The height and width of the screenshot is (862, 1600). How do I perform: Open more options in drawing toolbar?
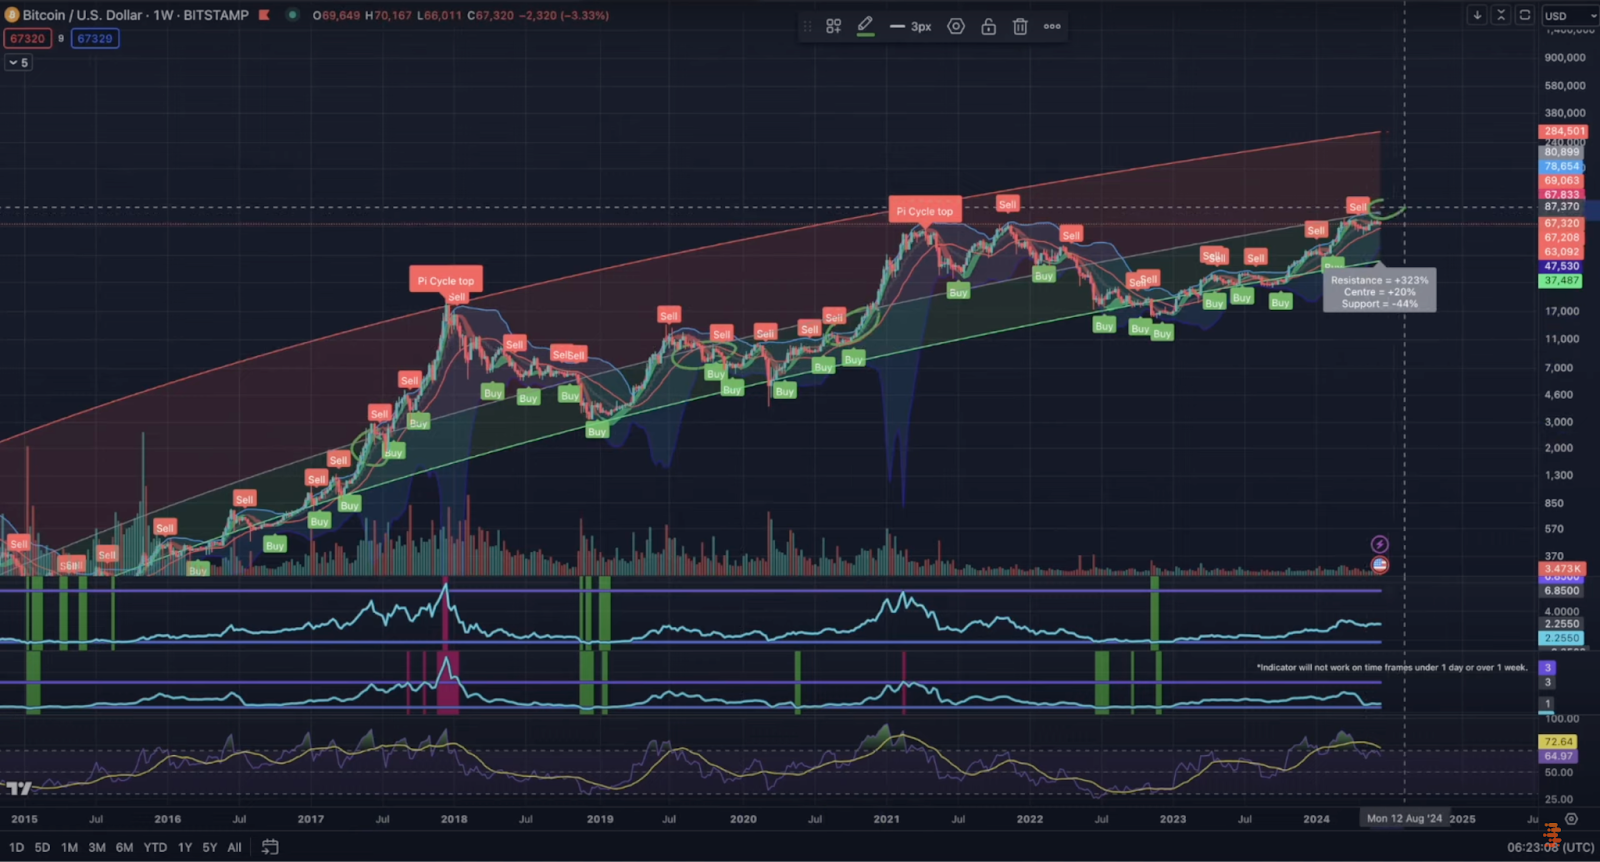tap(1052, 27)
